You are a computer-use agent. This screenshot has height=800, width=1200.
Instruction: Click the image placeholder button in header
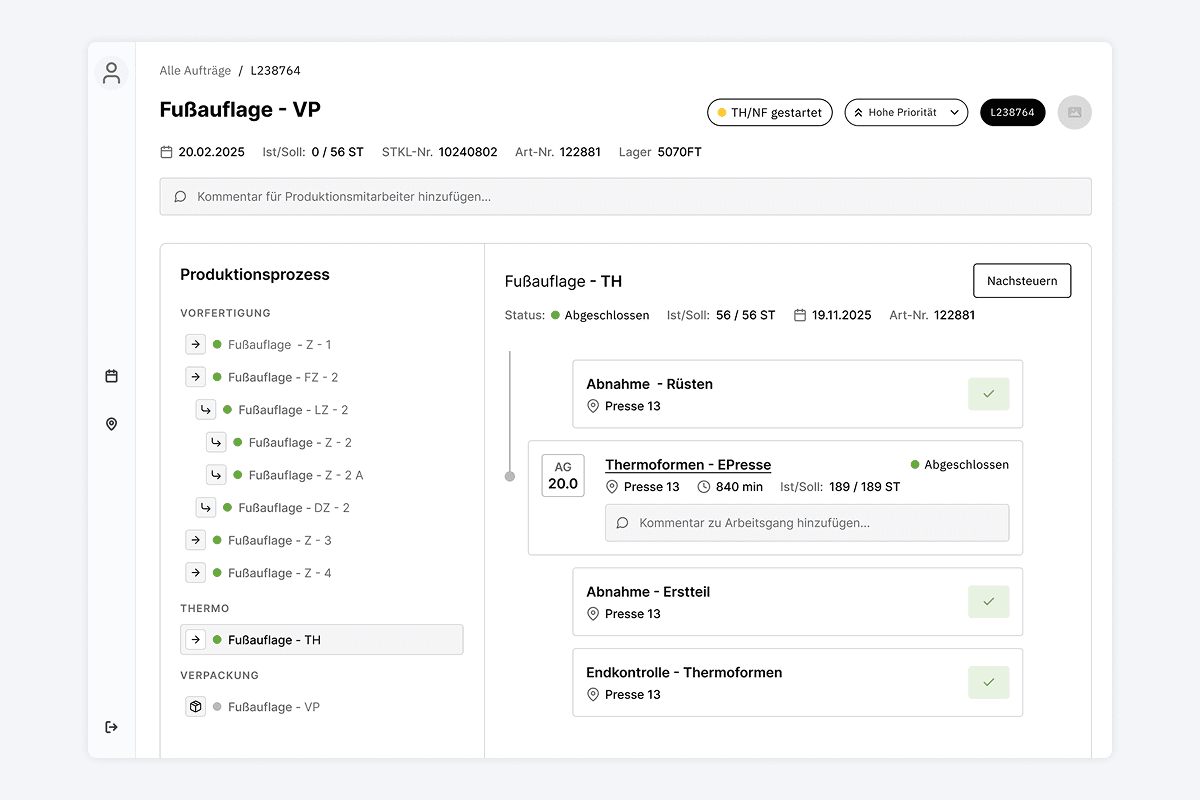click(1074, 113)
